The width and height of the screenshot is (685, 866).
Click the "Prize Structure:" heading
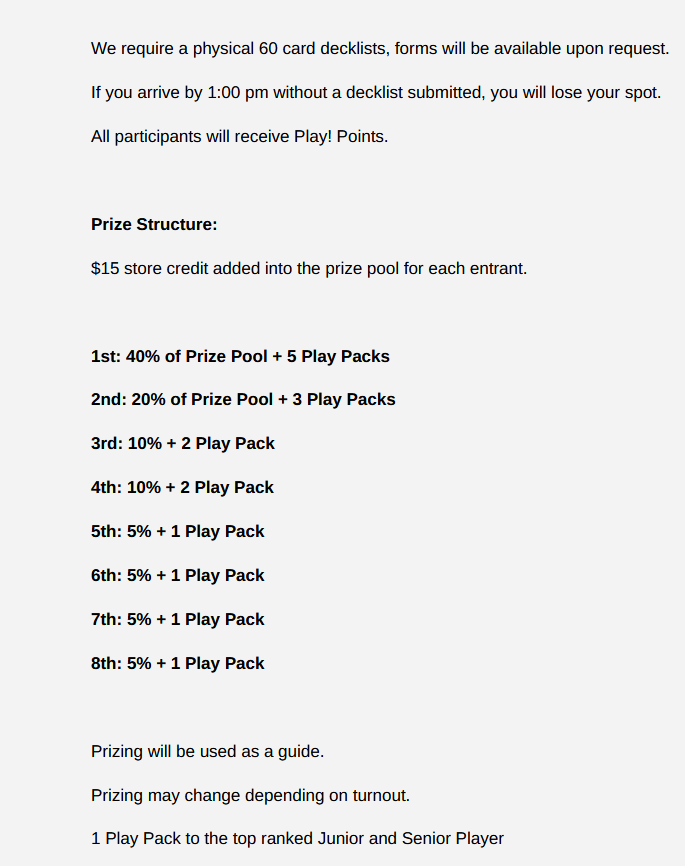coord(154,224)
